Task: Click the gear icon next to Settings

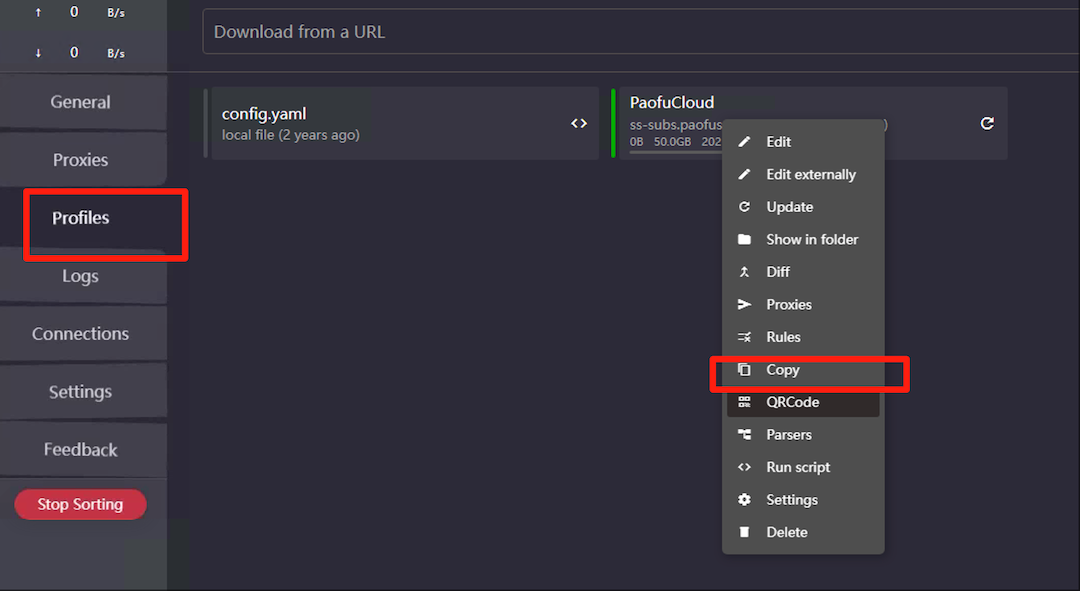Action: click(744, 500)
